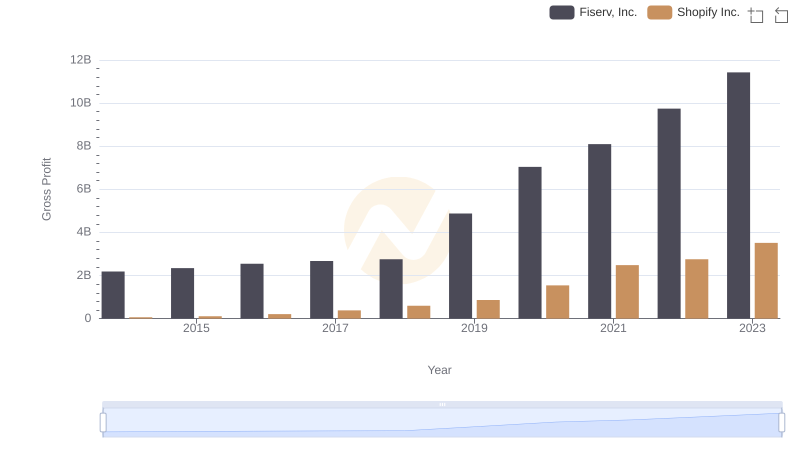
Task: Toggle the Shopify Inc. legend series
Action: pyautogui.click(x=693, y=12)
